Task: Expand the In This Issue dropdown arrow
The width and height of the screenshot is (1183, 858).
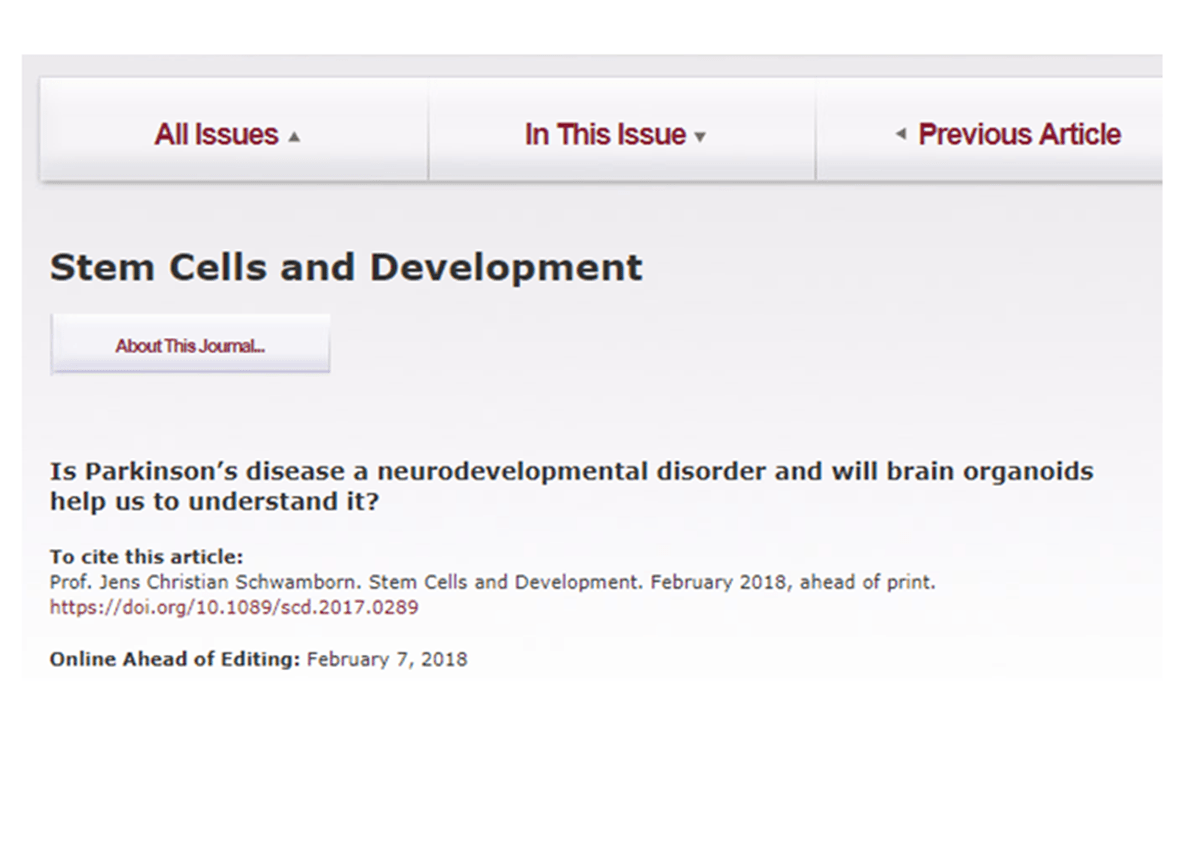Action: [x=700, y=137]
